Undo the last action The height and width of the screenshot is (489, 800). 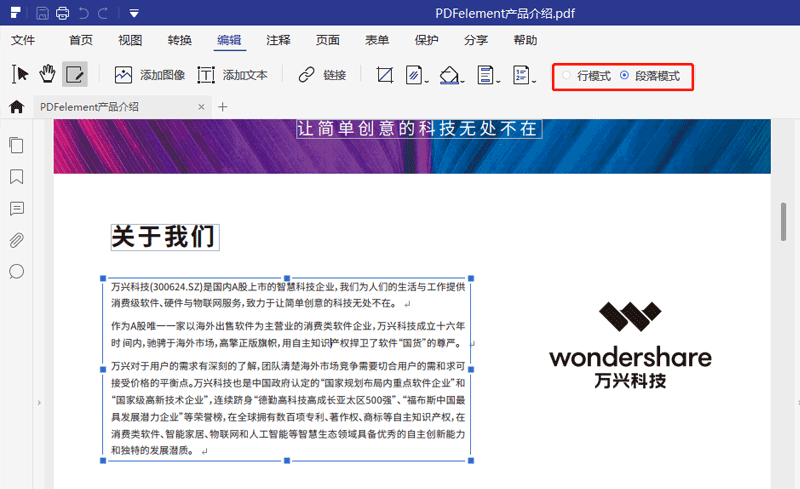point(83,13)
